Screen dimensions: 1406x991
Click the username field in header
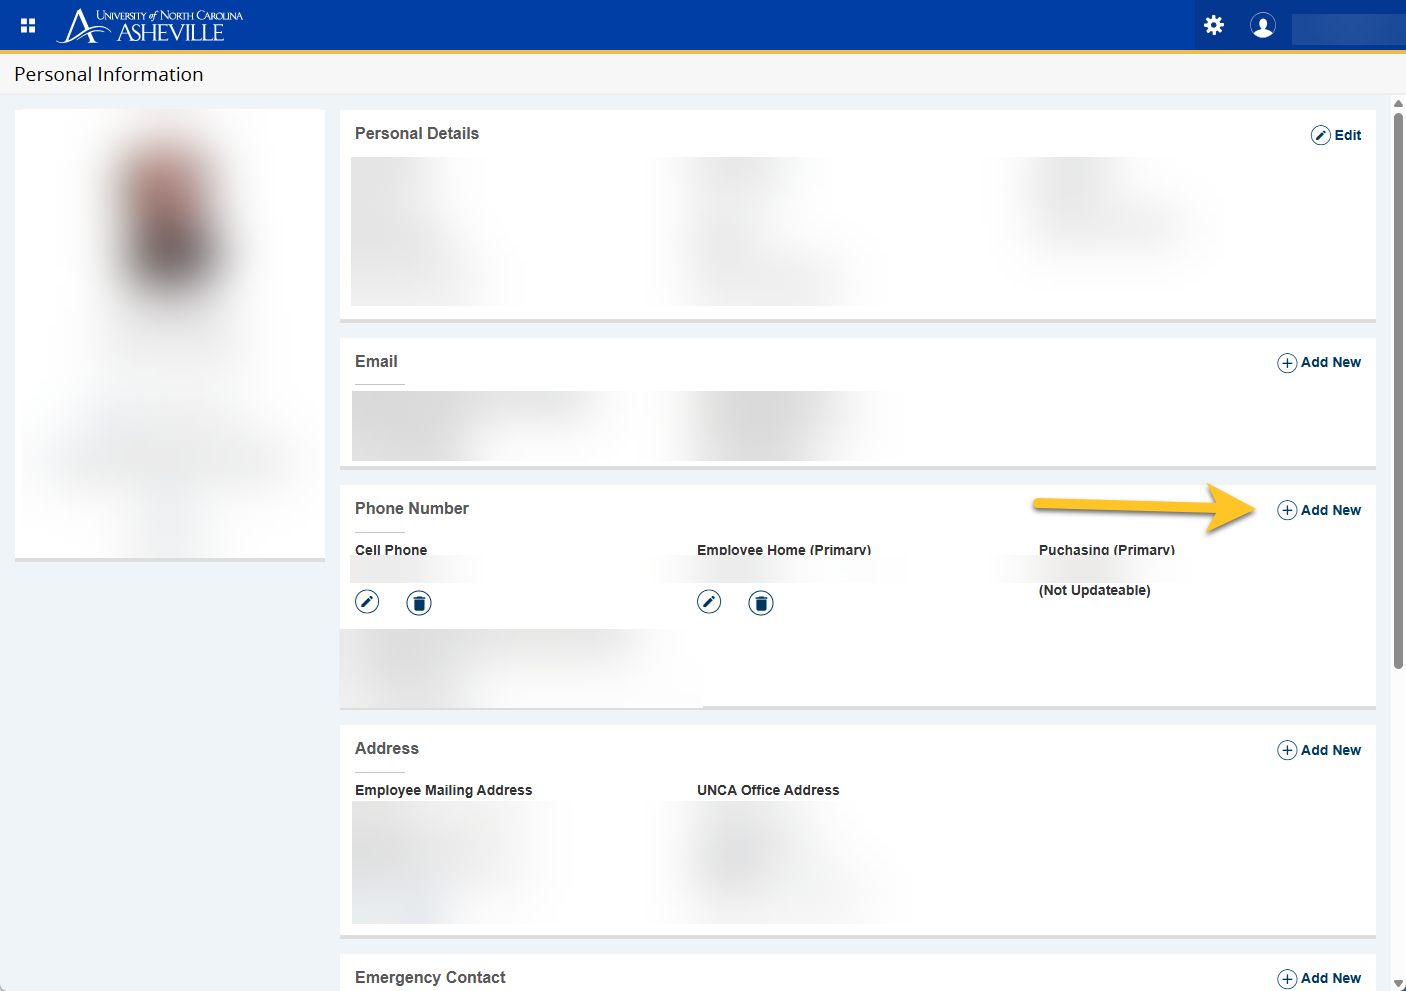point(1346,29)
